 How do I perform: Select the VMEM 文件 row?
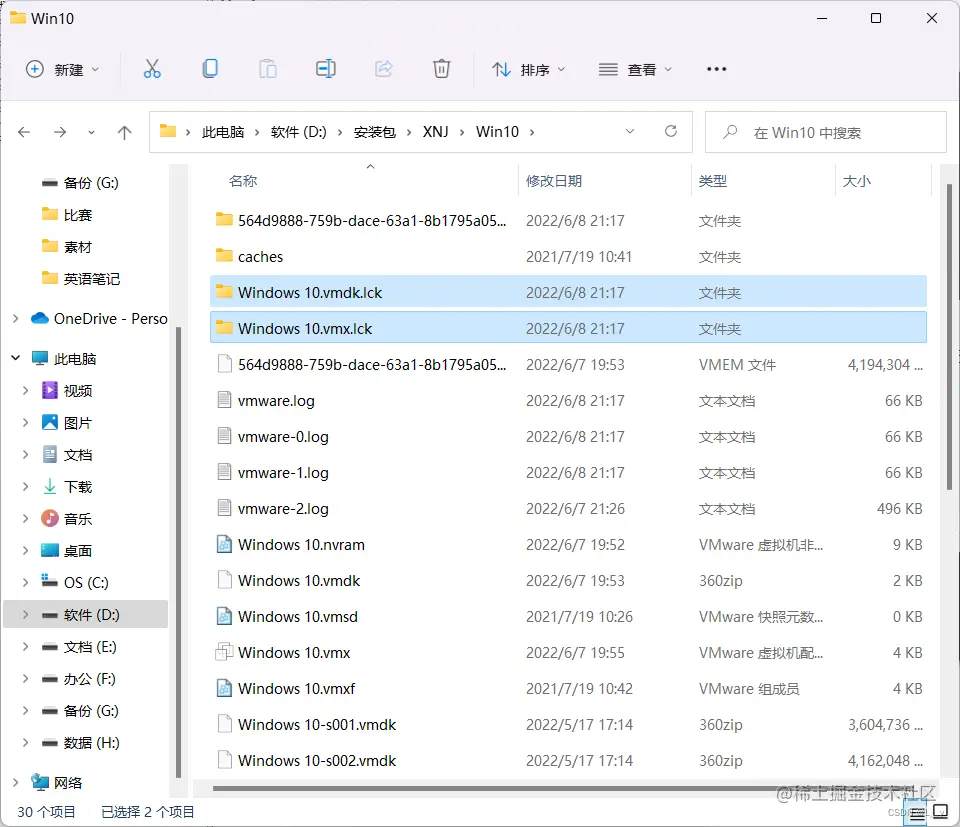tap(568, 364)
